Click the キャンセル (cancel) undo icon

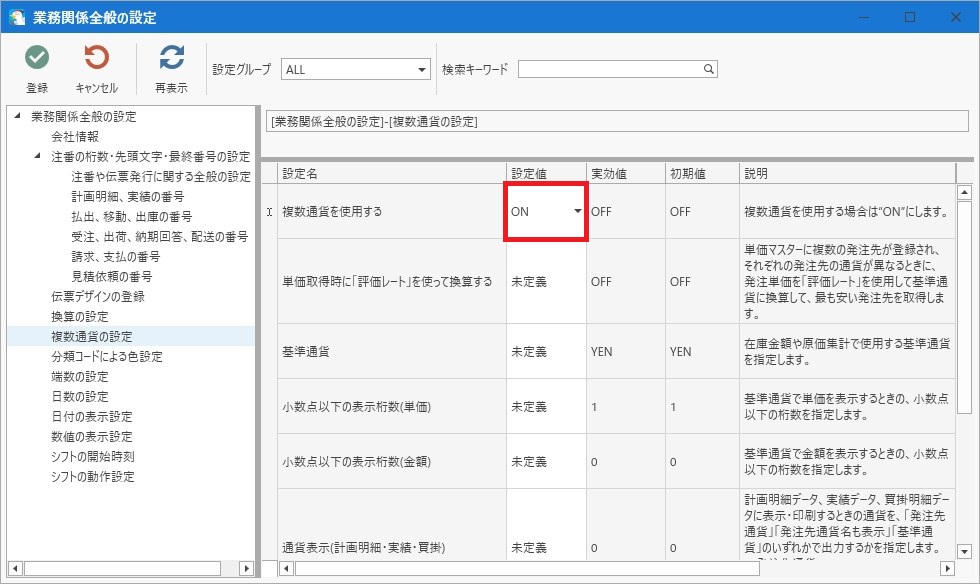point(96,58)
